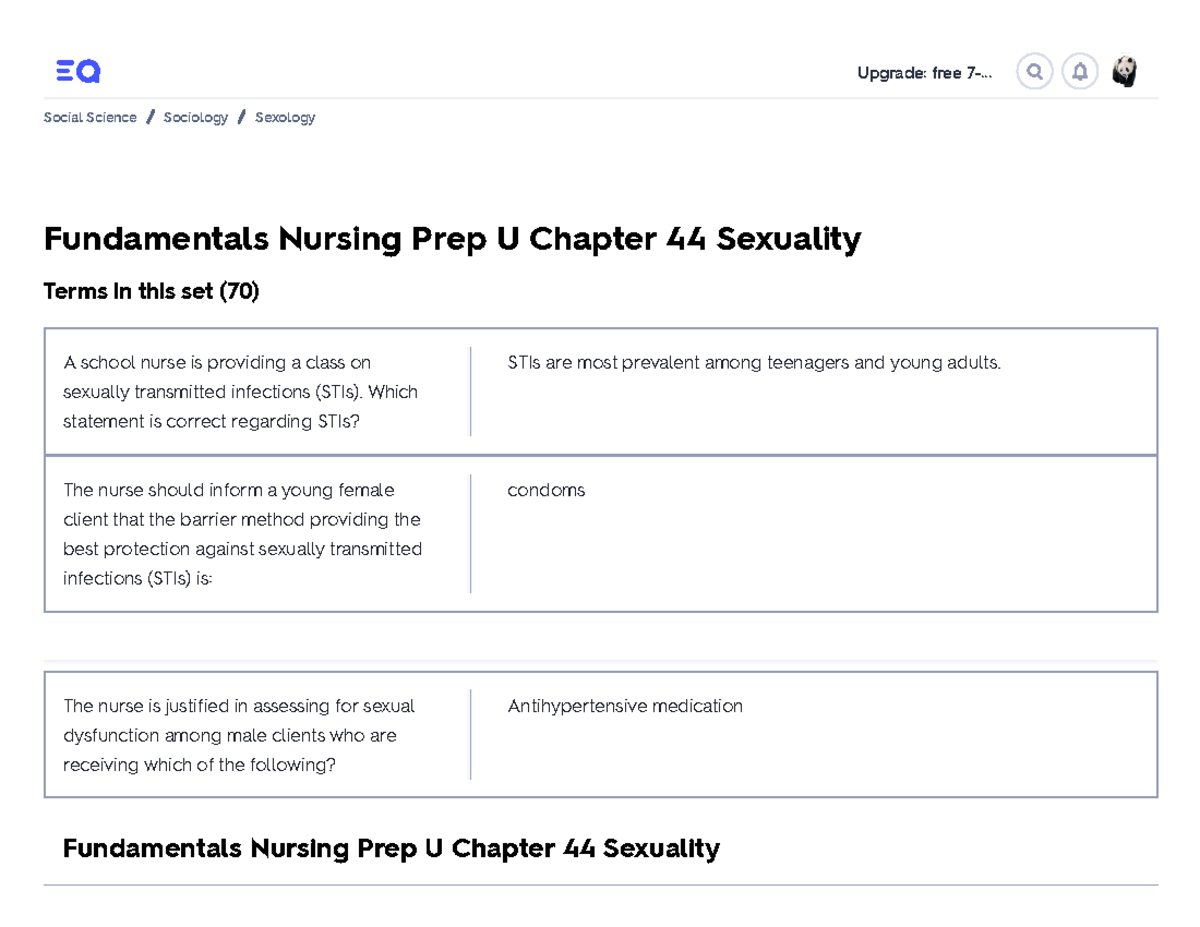Select the main page title heading

coord(451,239)
